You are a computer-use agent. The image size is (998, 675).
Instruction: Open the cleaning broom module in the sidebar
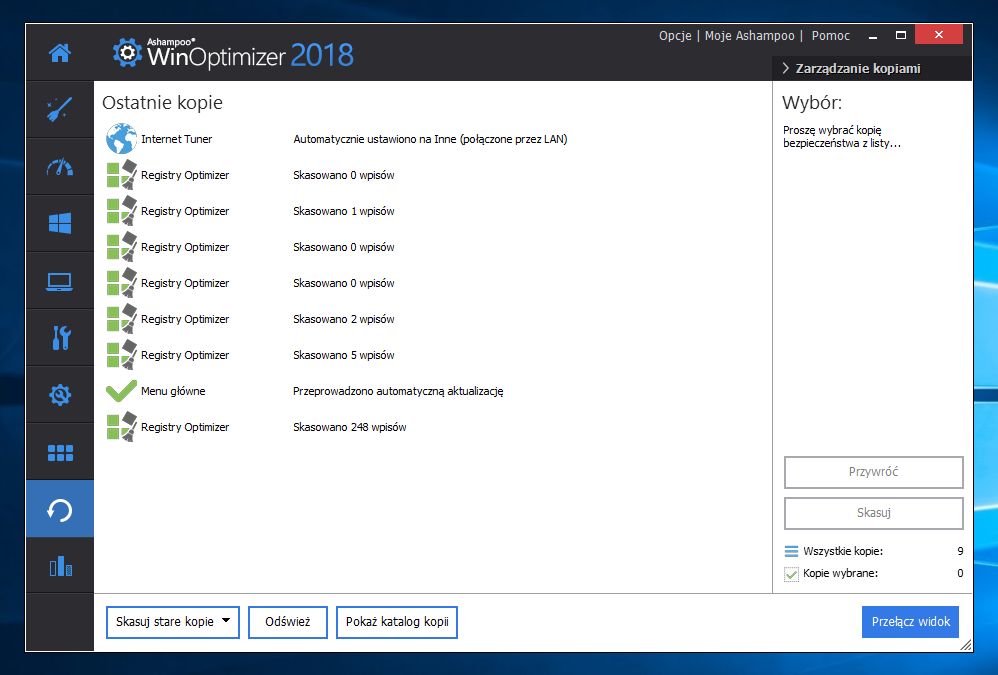[60, 109]
